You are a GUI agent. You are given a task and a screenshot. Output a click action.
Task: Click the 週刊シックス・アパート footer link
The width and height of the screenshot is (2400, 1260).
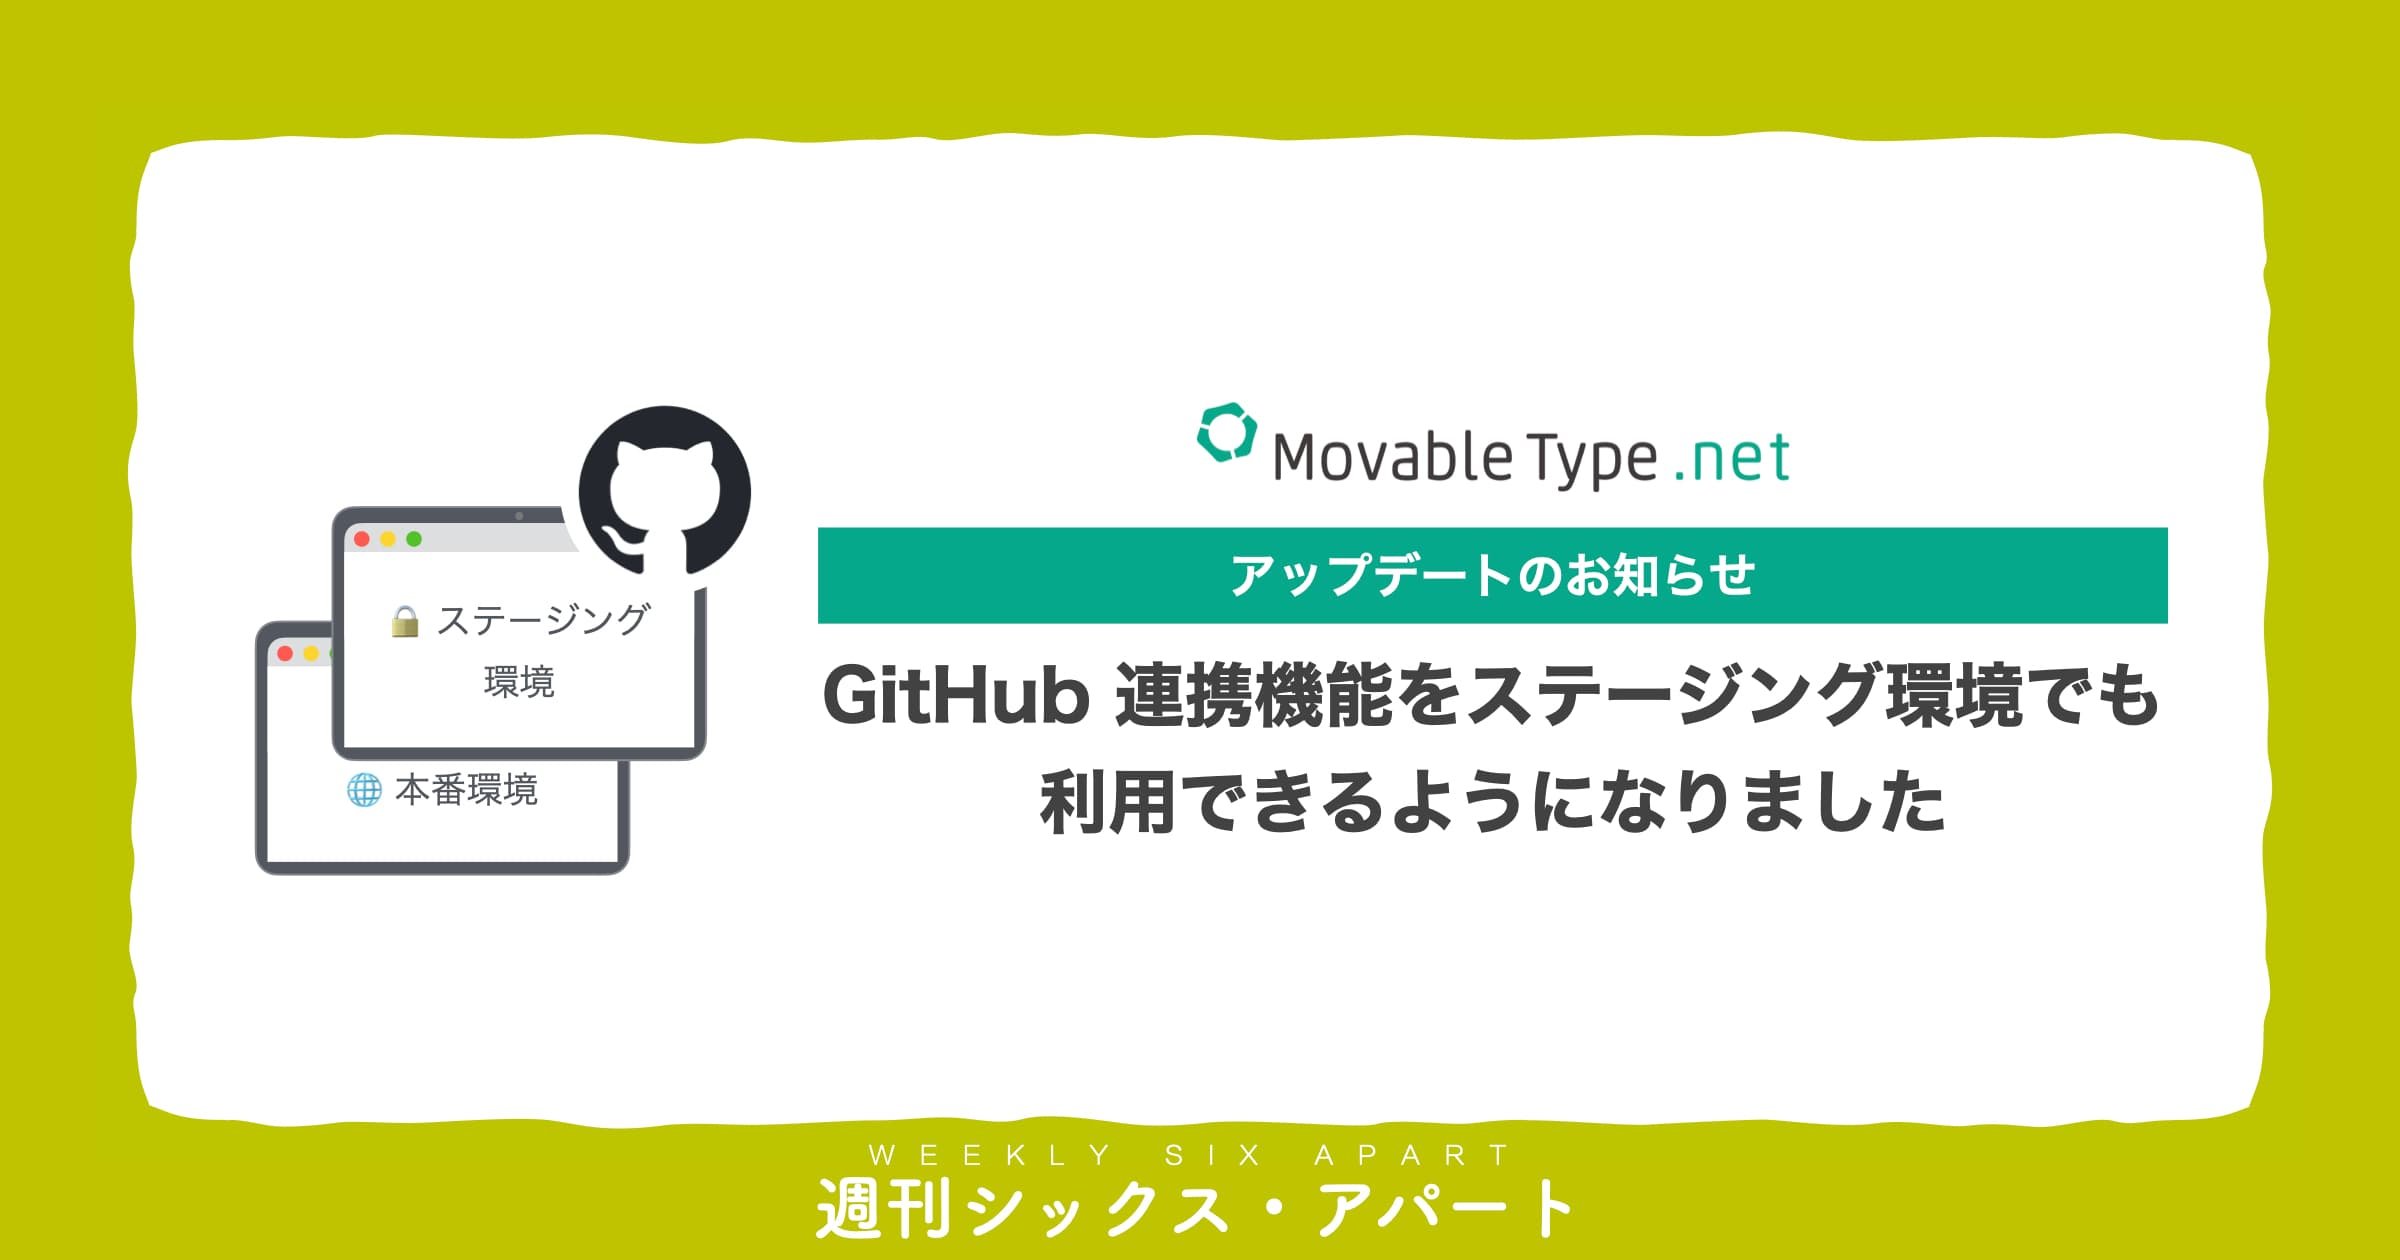pyautogui.click(x=1200, y=1209)
